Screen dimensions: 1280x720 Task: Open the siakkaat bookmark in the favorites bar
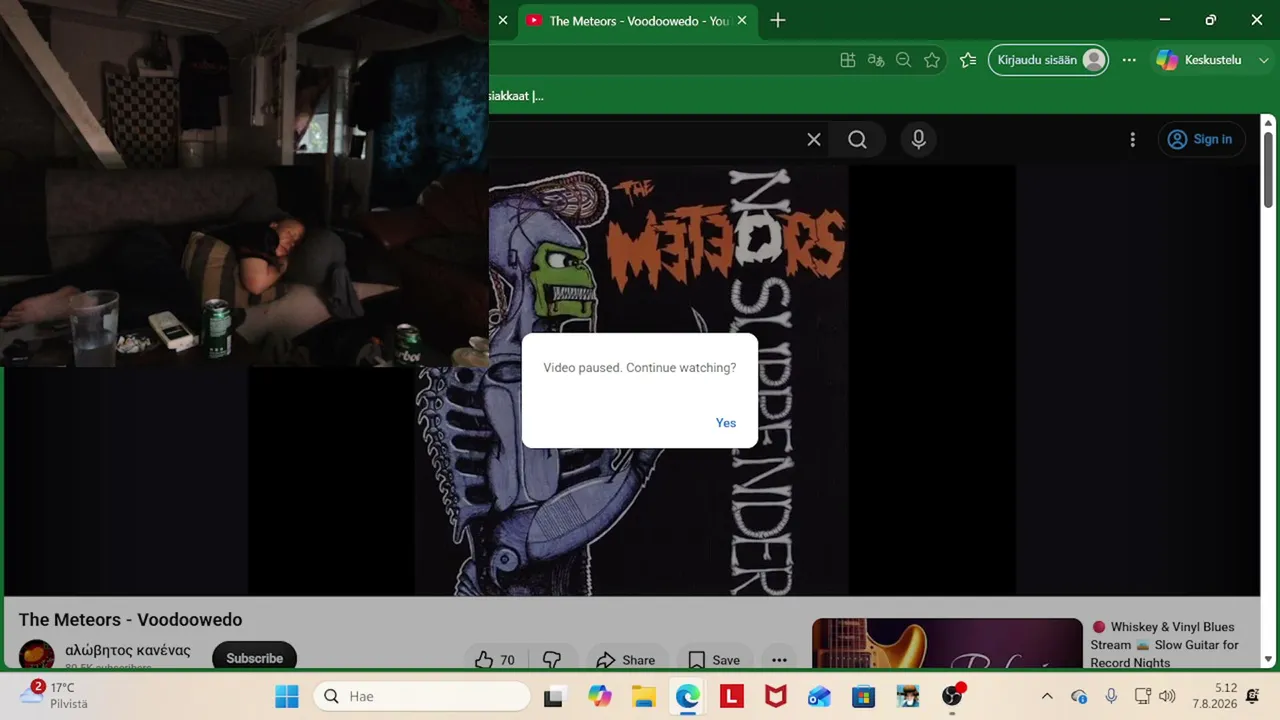tap(516, 96)
